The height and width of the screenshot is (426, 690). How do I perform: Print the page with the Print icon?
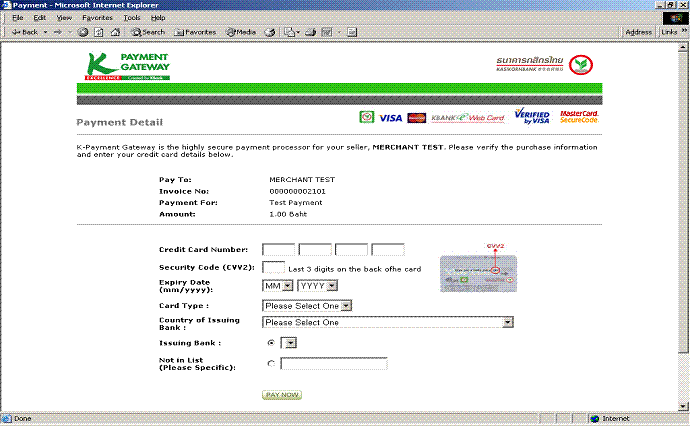(x=311, y=32)
